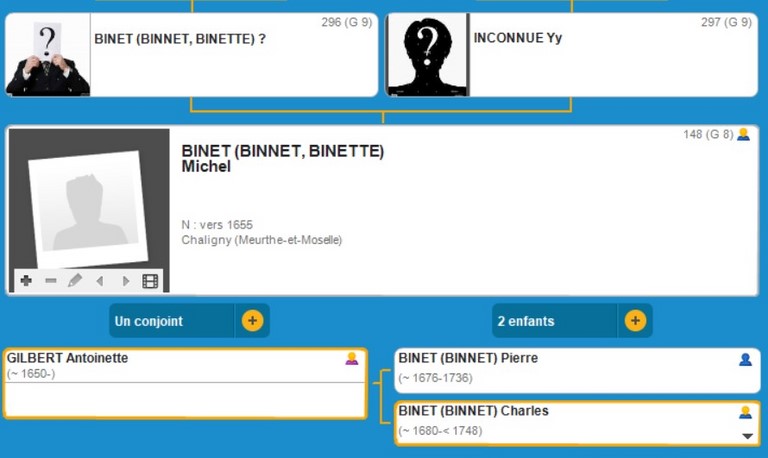The width and height of the screenshot is (768, 458).
Task: Click the plus icon in the photo toolbar
Action: 26,281
